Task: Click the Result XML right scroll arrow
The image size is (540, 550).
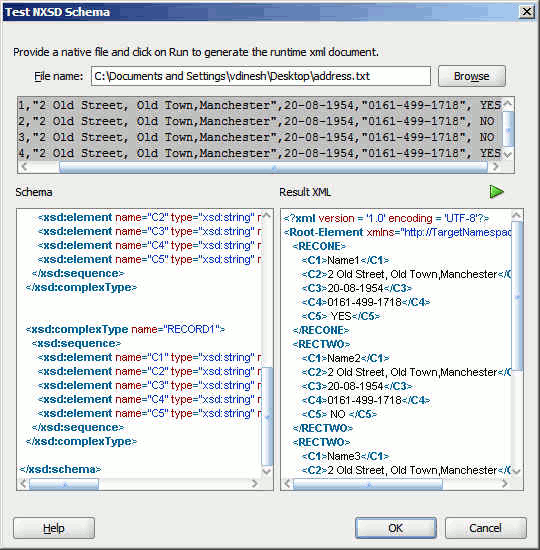Action: point(505,484)
